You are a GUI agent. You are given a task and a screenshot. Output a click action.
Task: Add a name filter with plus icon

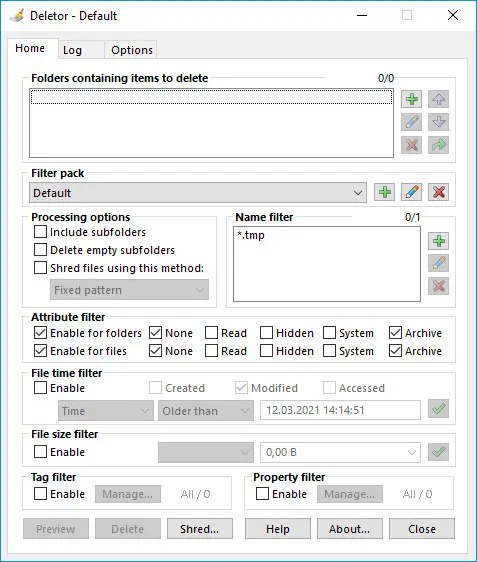(x=438, y=241)
